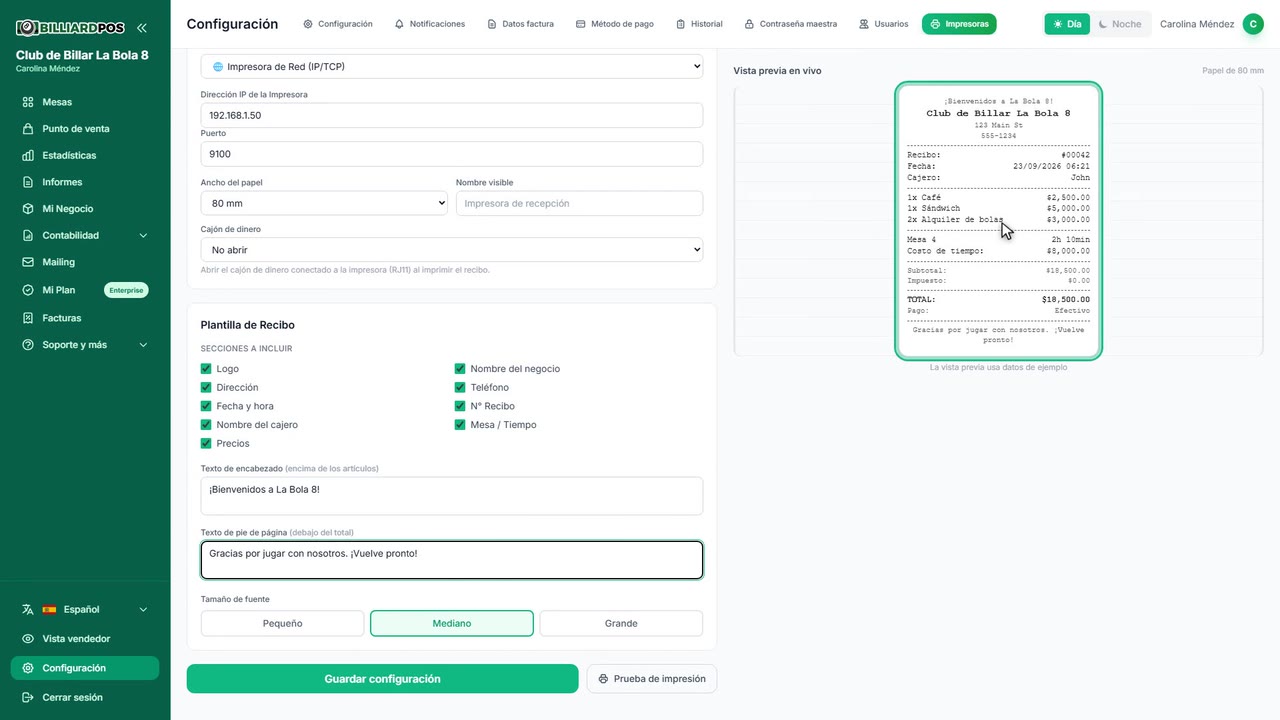Click the Spanish flag icon

(49, 609)
